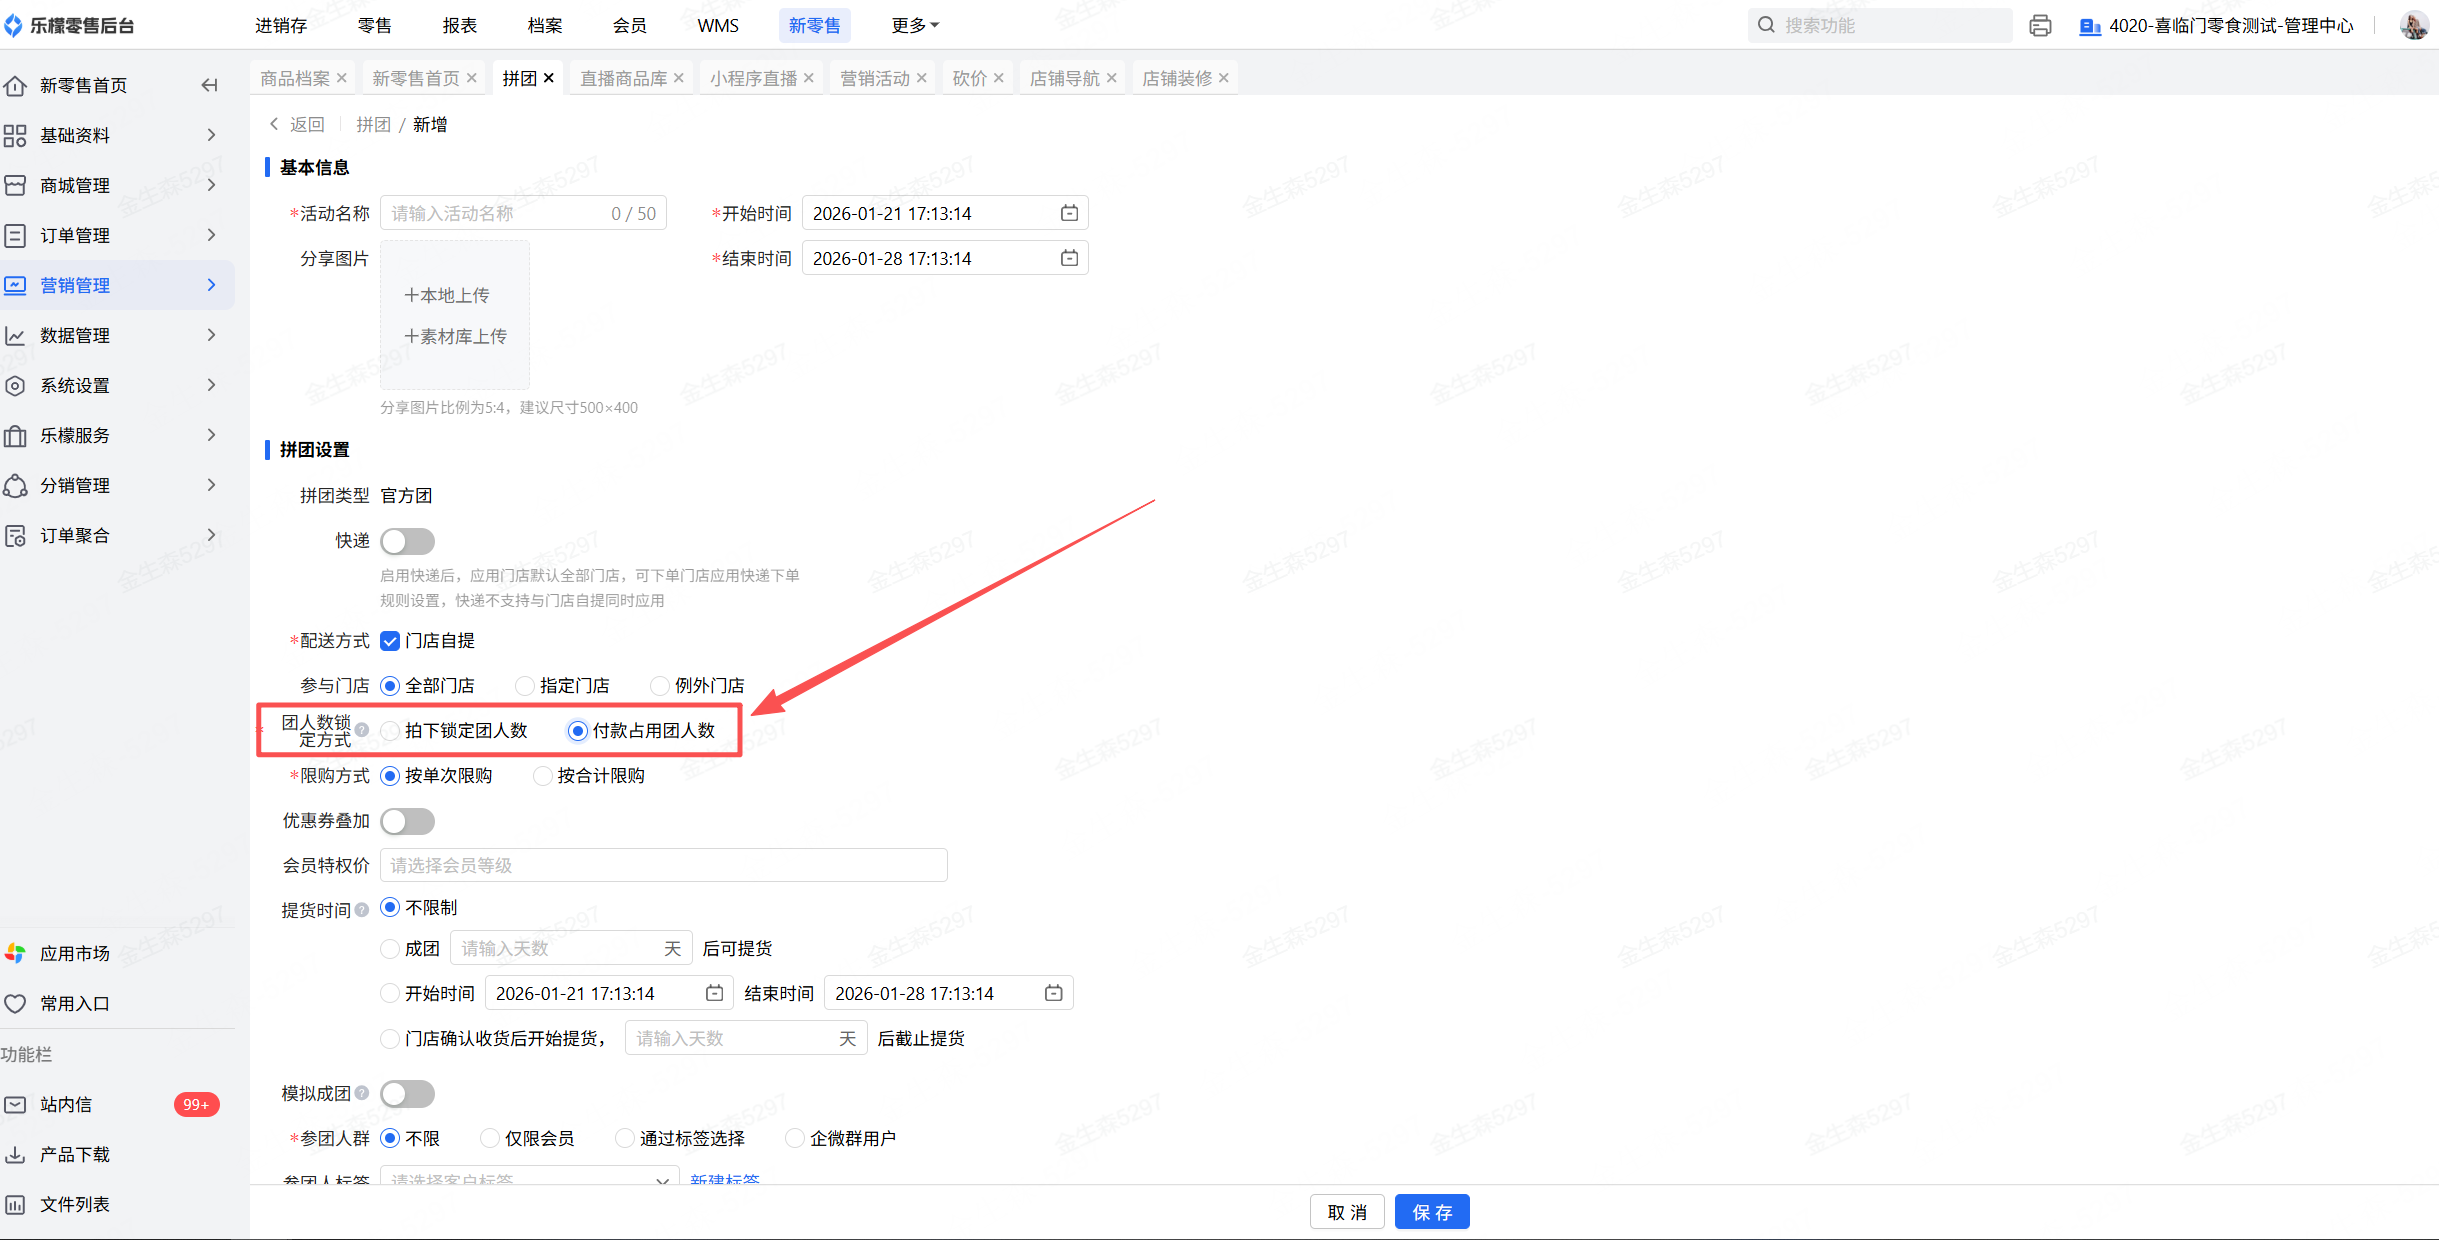Image resolution: width=2439 pixels, height=1240 pixels.
Task: Uncheck the 门店自提 checkbox
Action: pyautogui.click(x=390, y=641)
